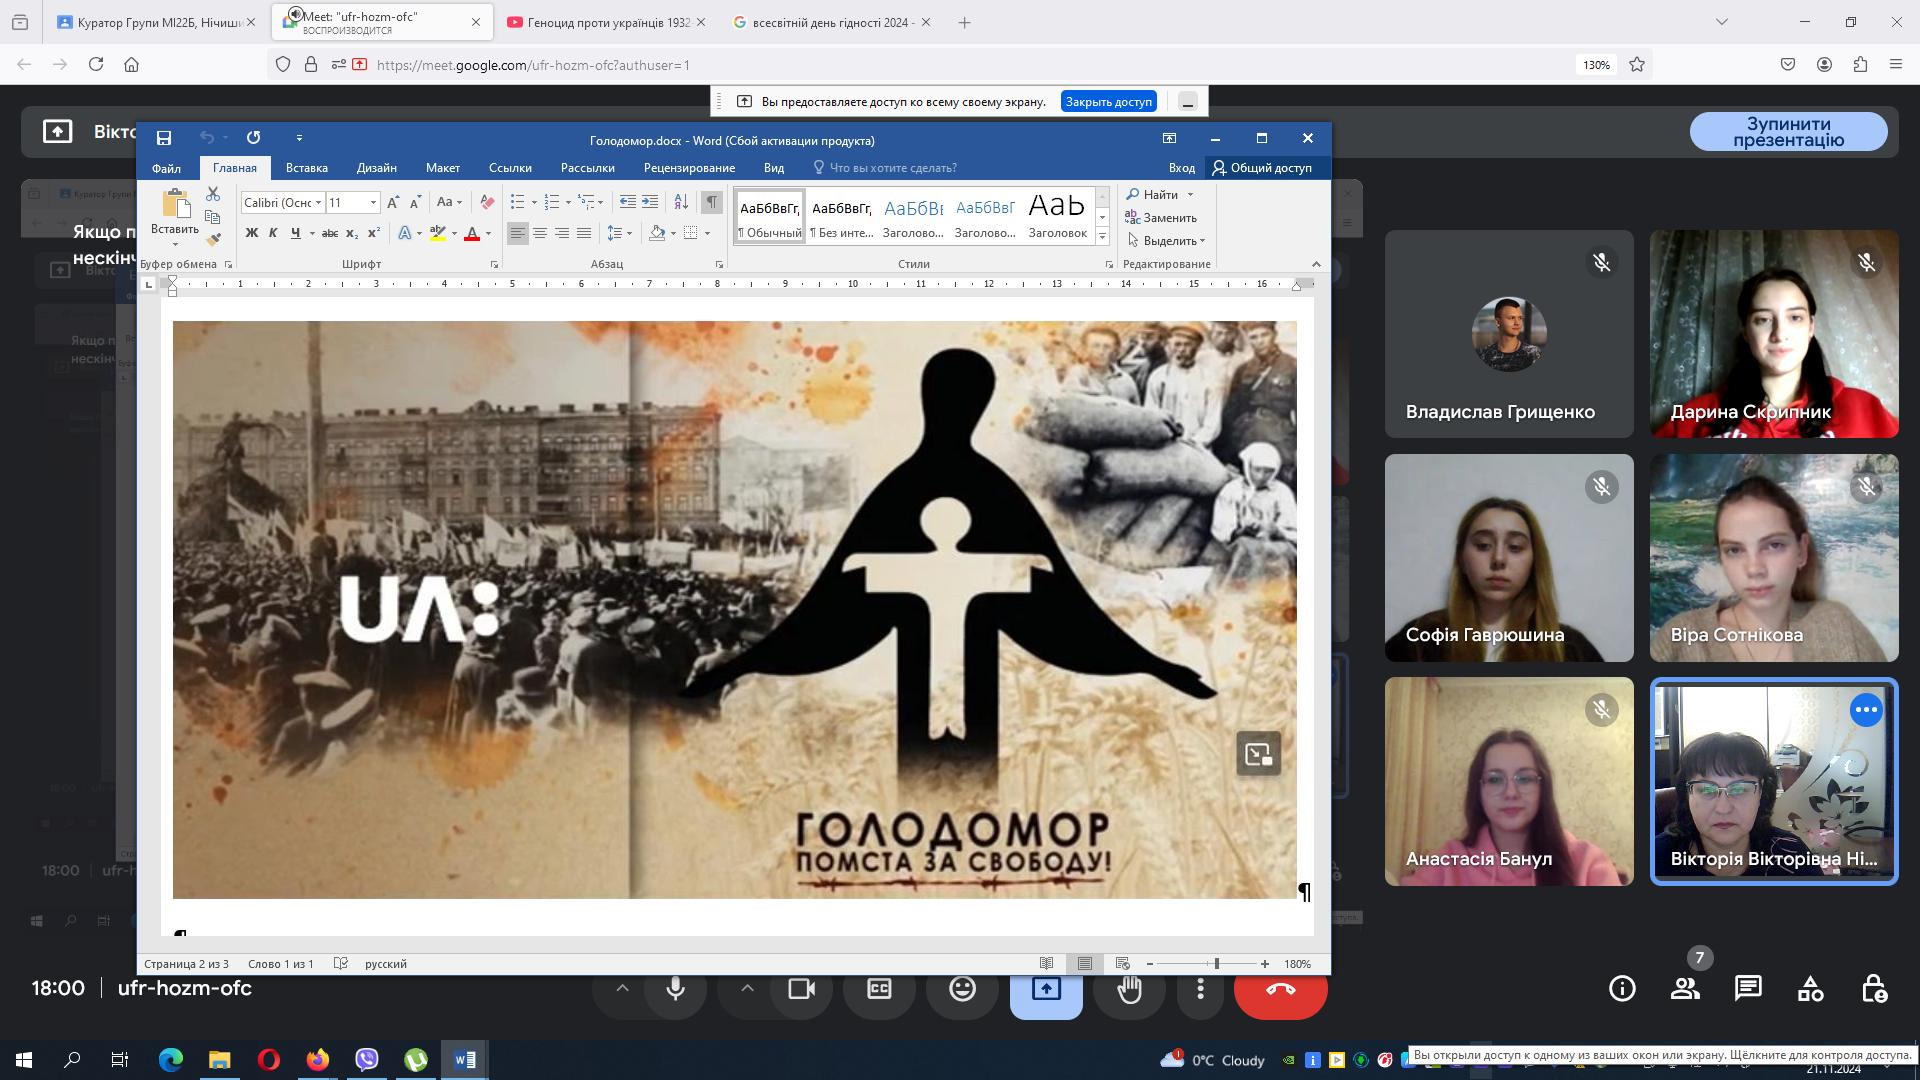Switch to the Вставка ribbon tab
The height and width of the screenshot is (1080, 1920).
pos(306,168)
